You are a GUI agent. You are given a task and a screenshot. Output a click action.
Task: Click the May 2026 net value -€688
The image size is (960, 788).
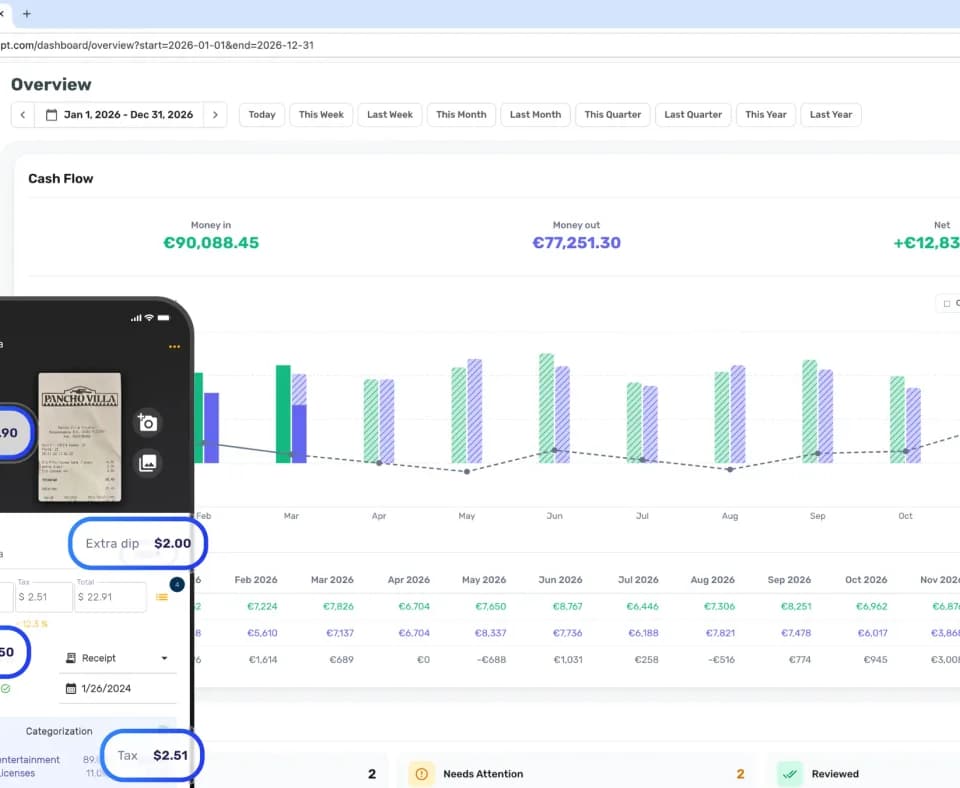[492, 660]
